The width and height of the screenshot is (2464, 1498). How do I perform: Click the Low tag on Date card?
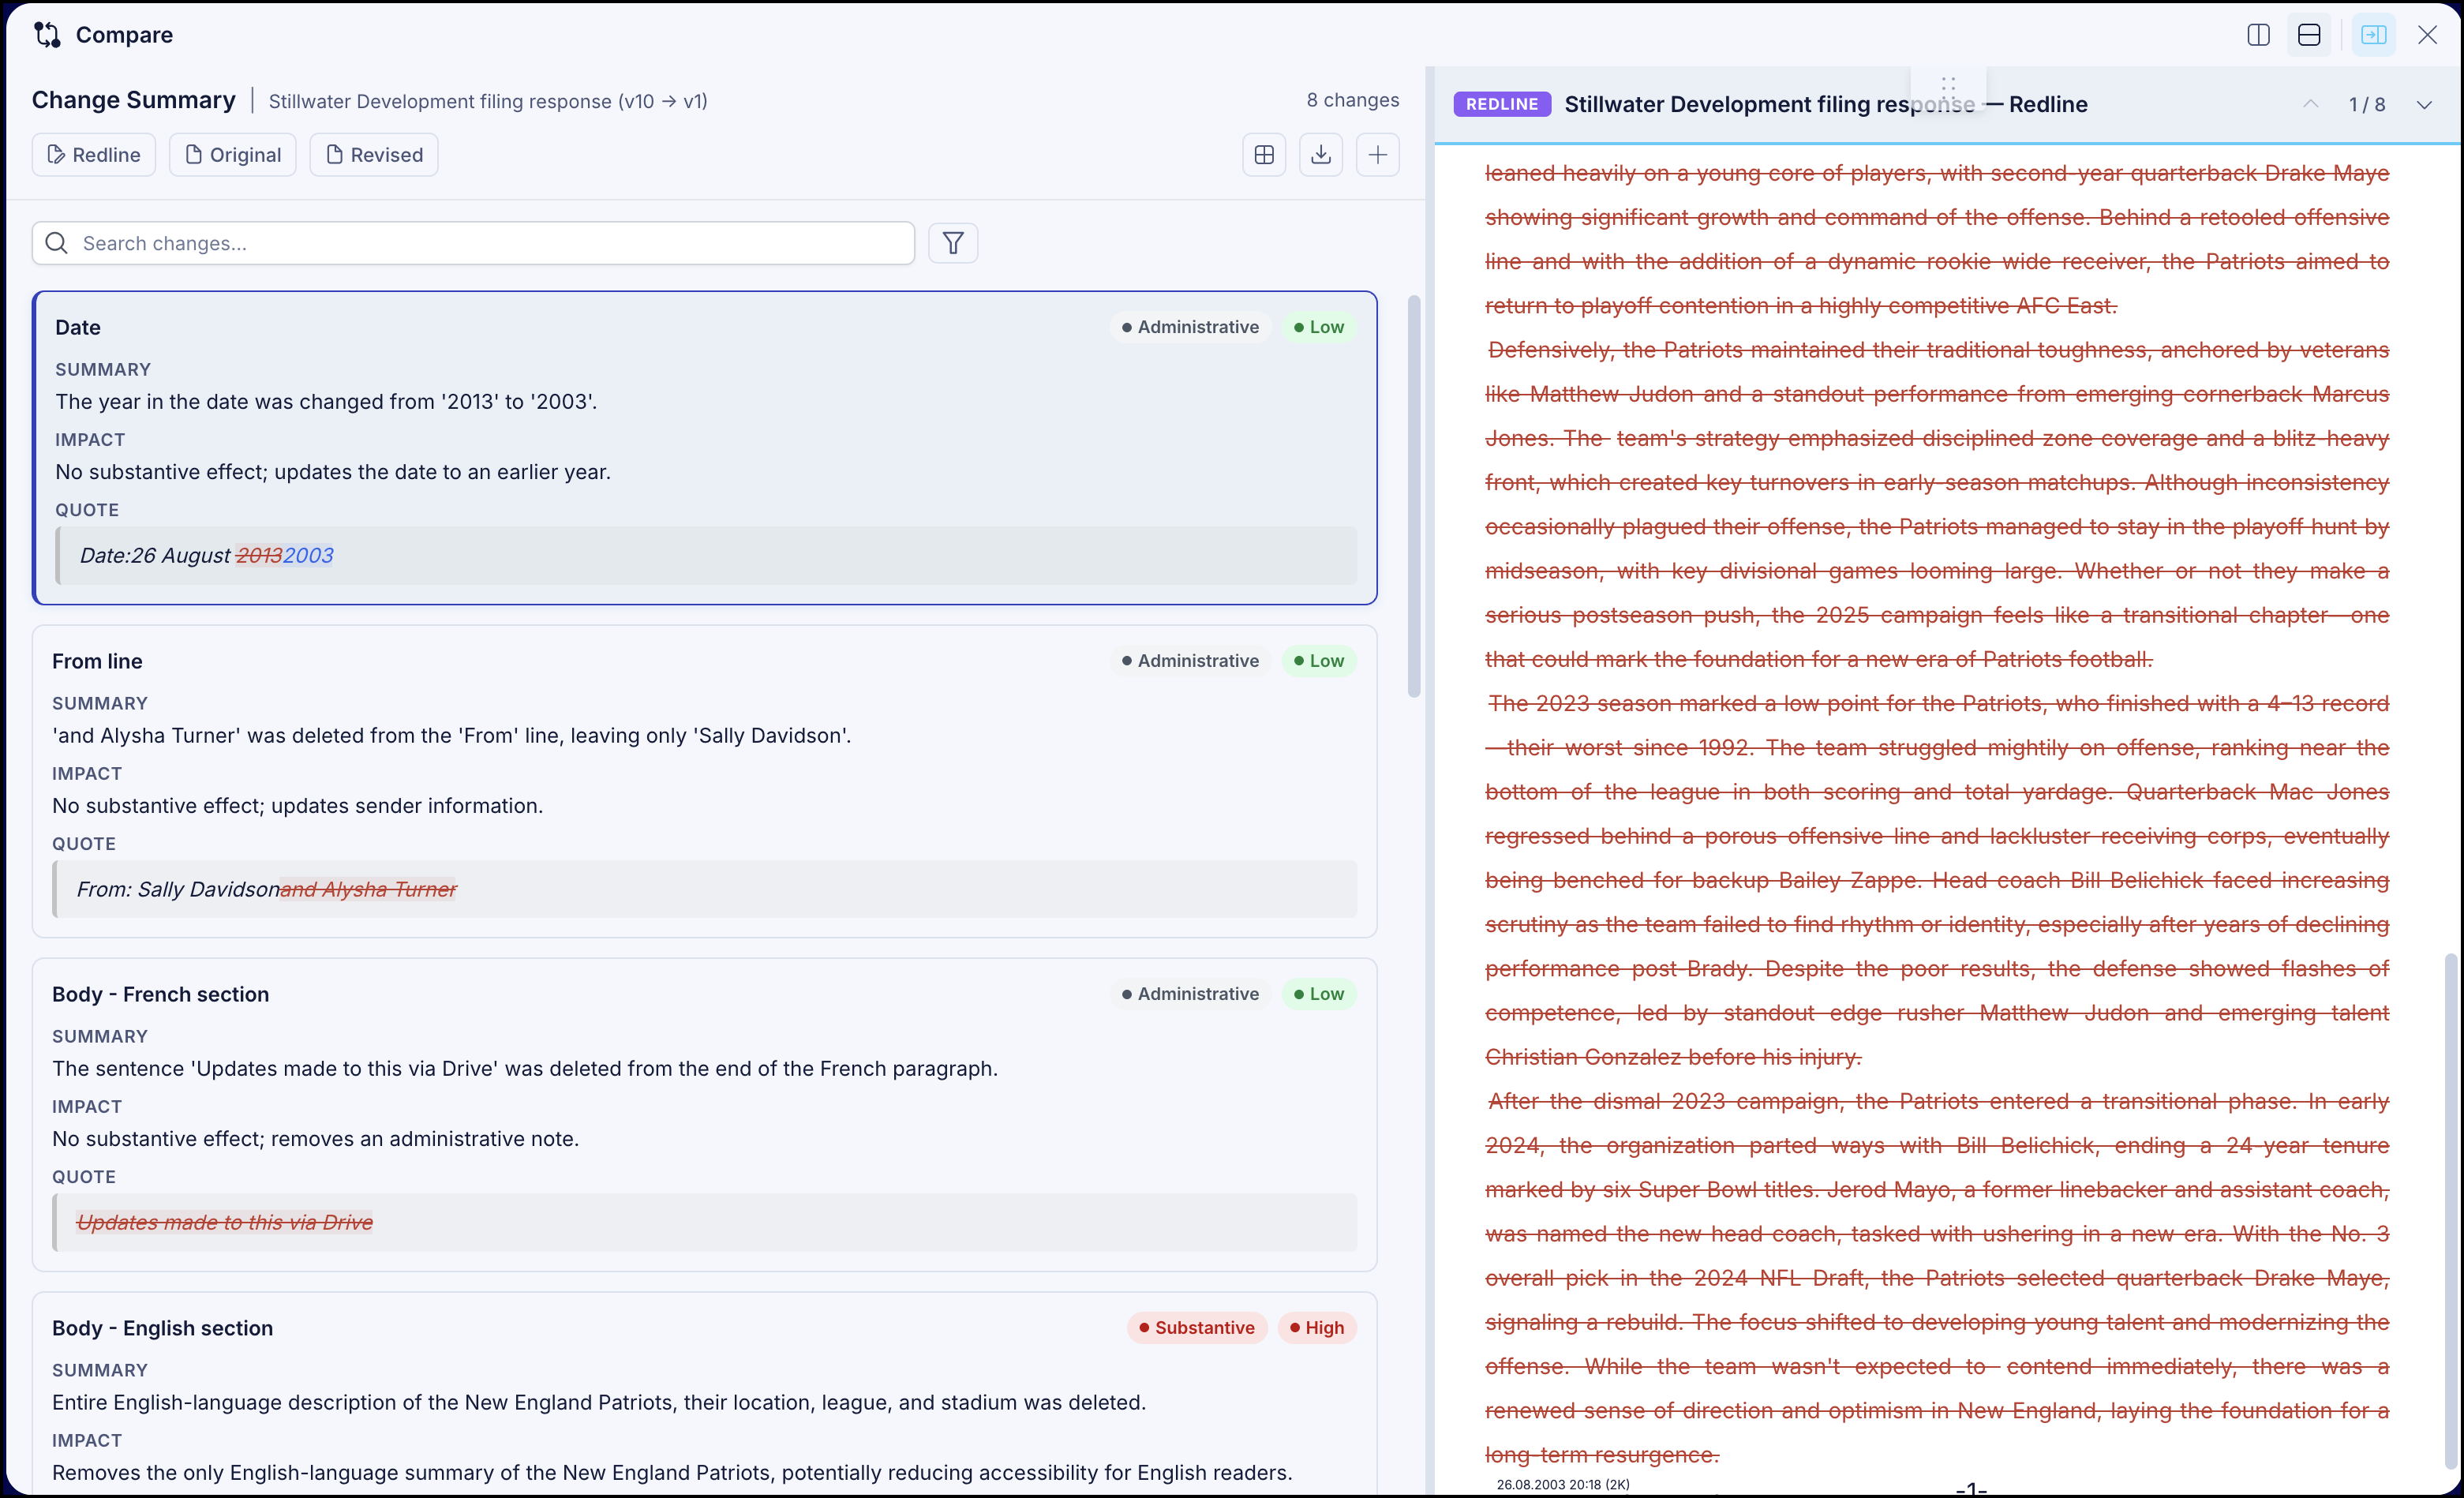(x=1319, y=327)
